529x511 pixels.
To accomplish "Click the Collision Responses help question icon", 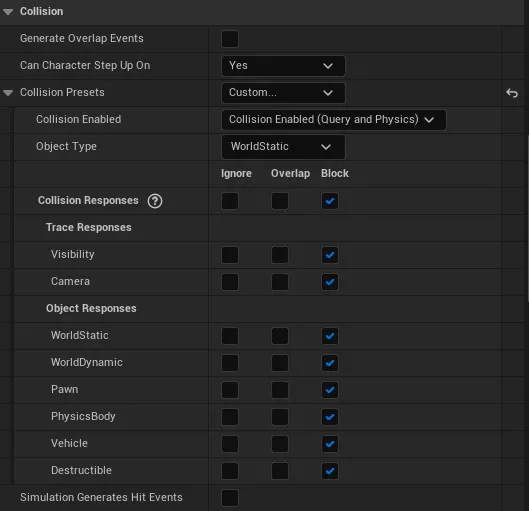I will [155, 201].
